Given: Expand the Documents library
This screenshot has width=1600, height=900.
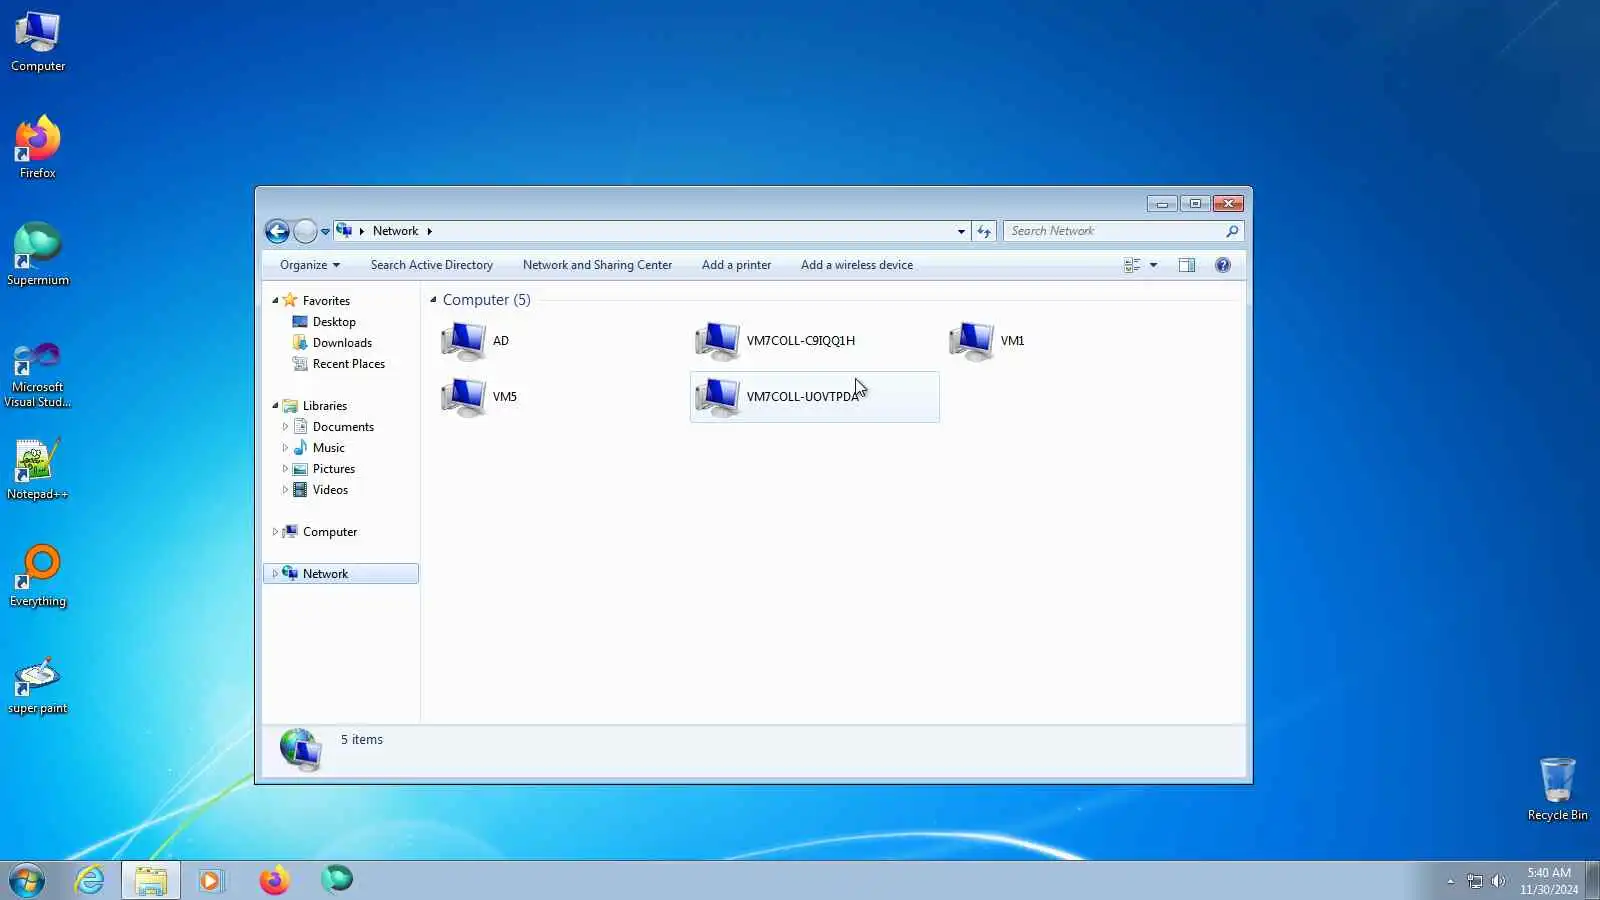Looking at the screenshot, I should coord(285,427).
